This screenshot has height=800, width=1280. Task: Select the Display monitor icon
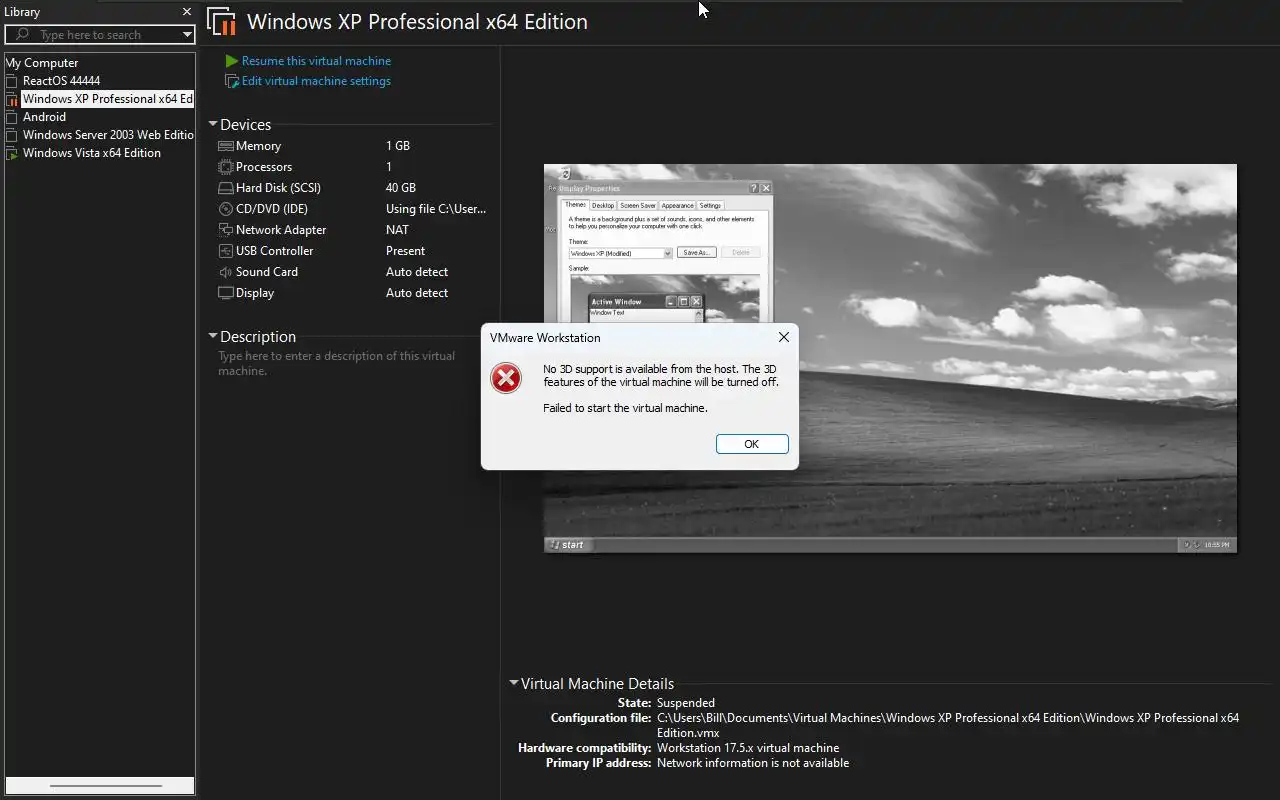point(226,293)
